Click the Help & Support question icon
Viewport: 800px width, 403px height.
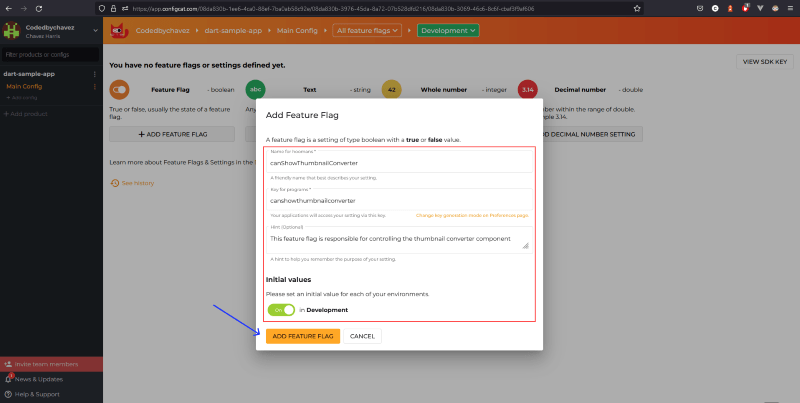pyautogui.click(x=8, y=394)
